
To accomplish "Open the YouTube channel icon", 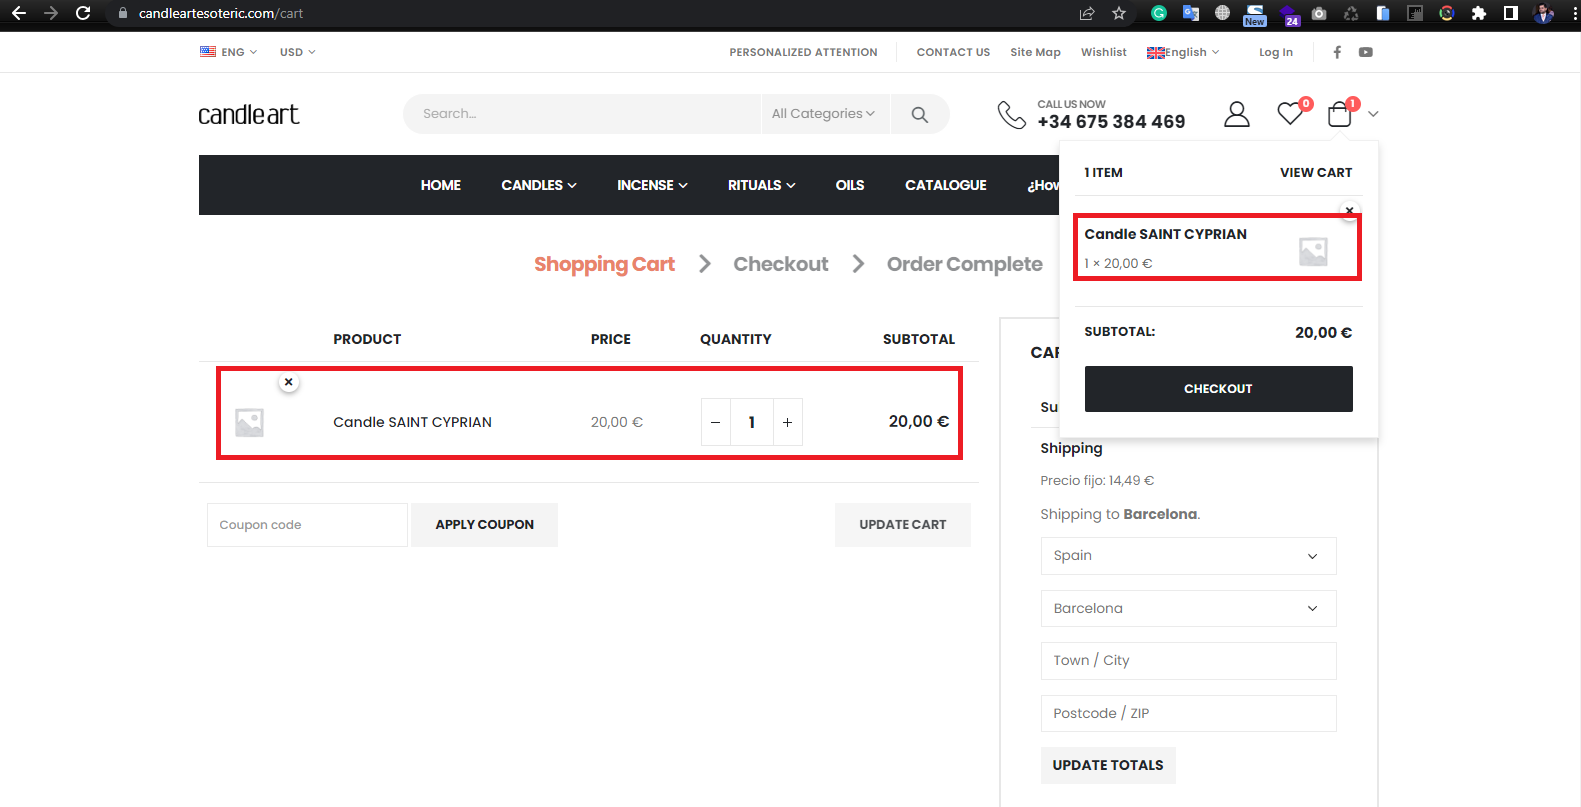I will pos(1366,52).
